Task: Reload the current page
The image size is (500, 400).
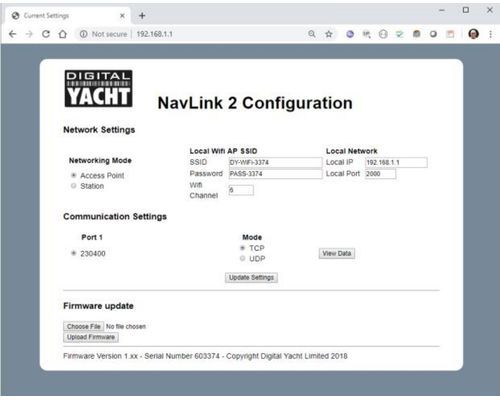Action: [46, 34]
